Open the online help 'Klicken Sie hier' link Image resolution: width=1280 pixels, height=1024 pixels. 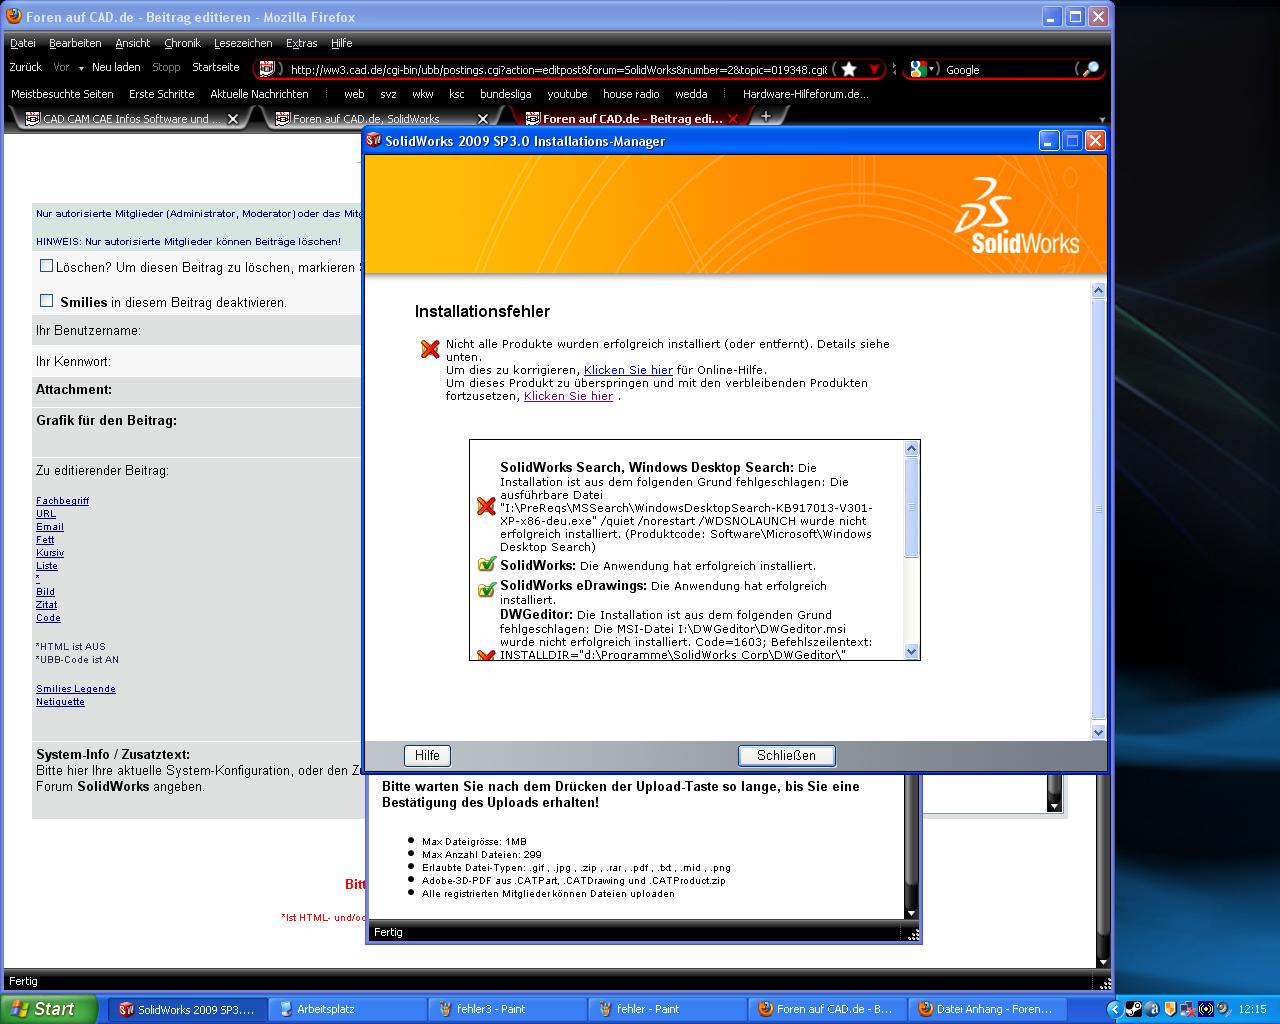tap(628, 370)
